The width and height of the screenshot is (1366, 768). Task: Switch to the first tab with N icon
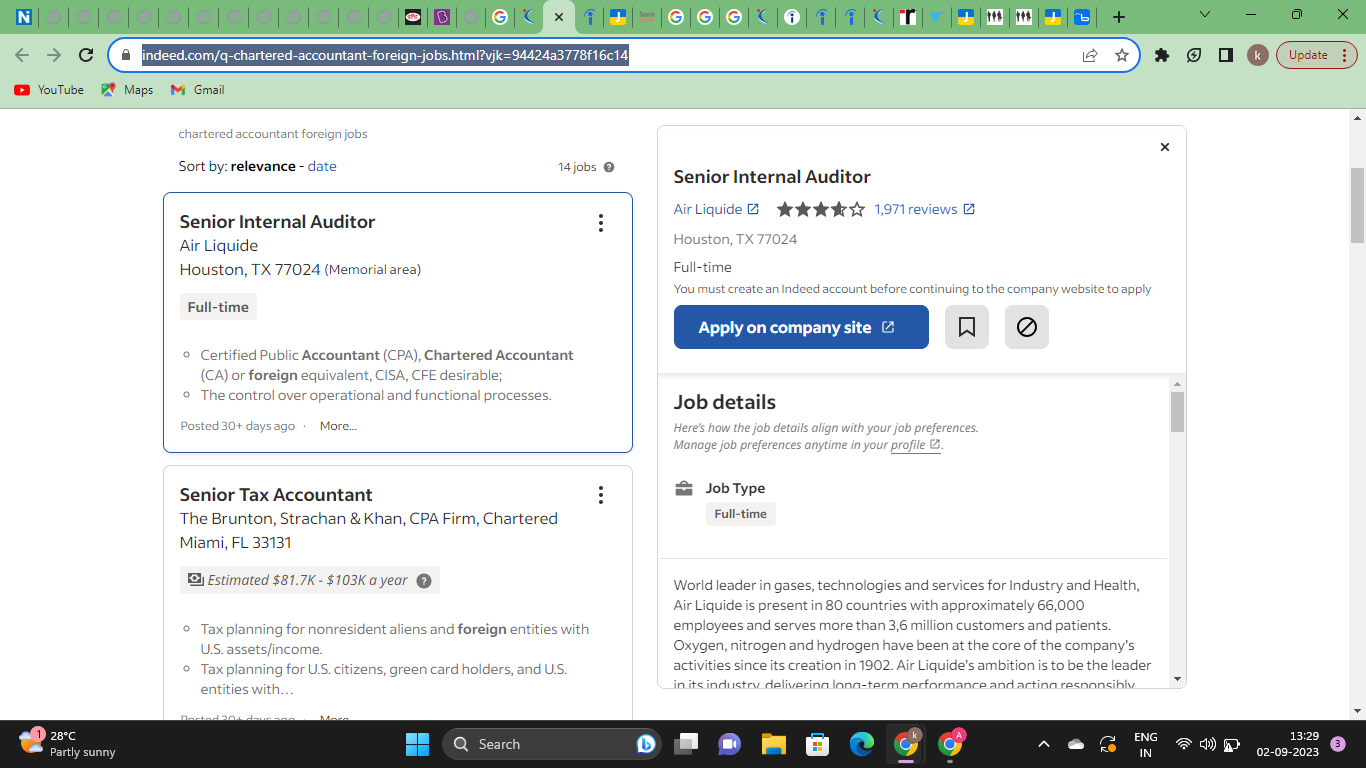pyautogui.click(x=23, y=17)
